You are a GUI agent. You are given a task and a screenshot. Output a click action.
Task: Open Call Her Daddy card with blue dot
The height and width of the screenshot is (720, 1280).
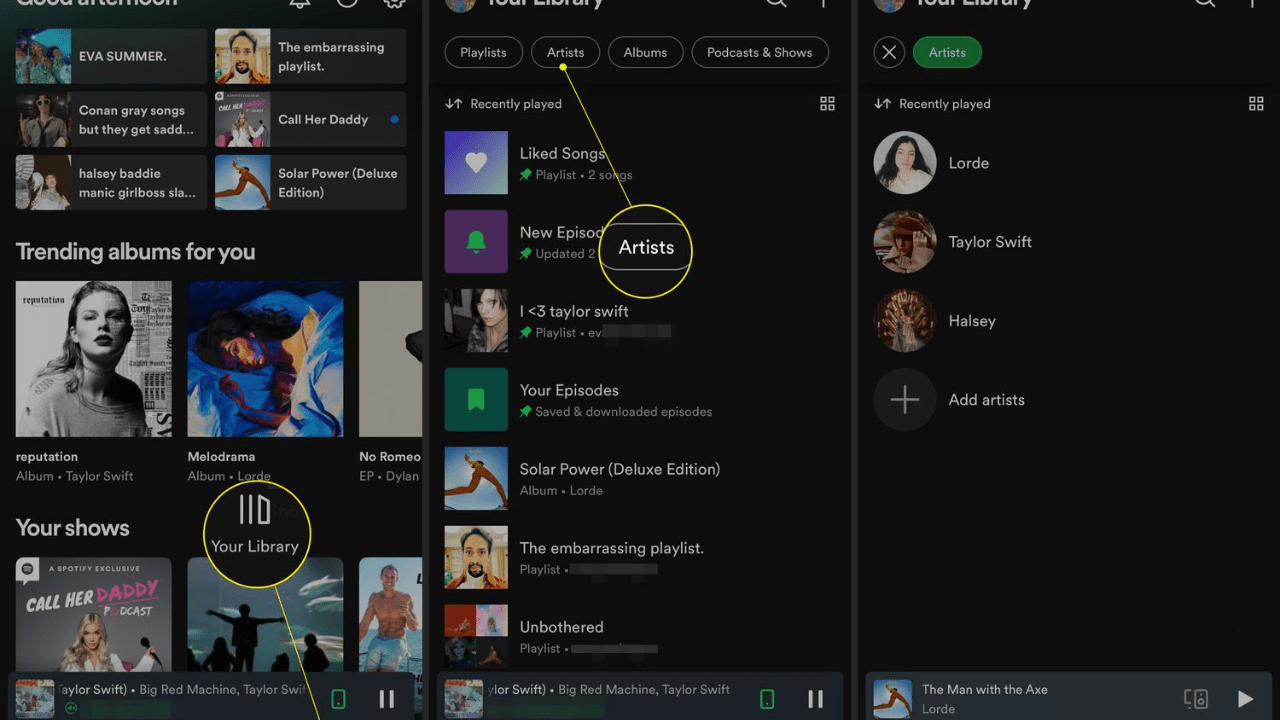click(x=310, y=119)
